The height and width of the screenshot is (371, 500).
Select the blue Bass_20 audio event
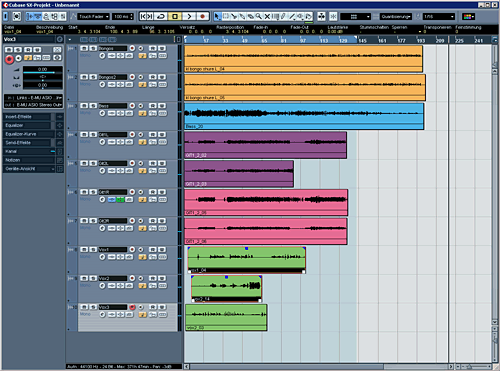[x=304, y=116]
